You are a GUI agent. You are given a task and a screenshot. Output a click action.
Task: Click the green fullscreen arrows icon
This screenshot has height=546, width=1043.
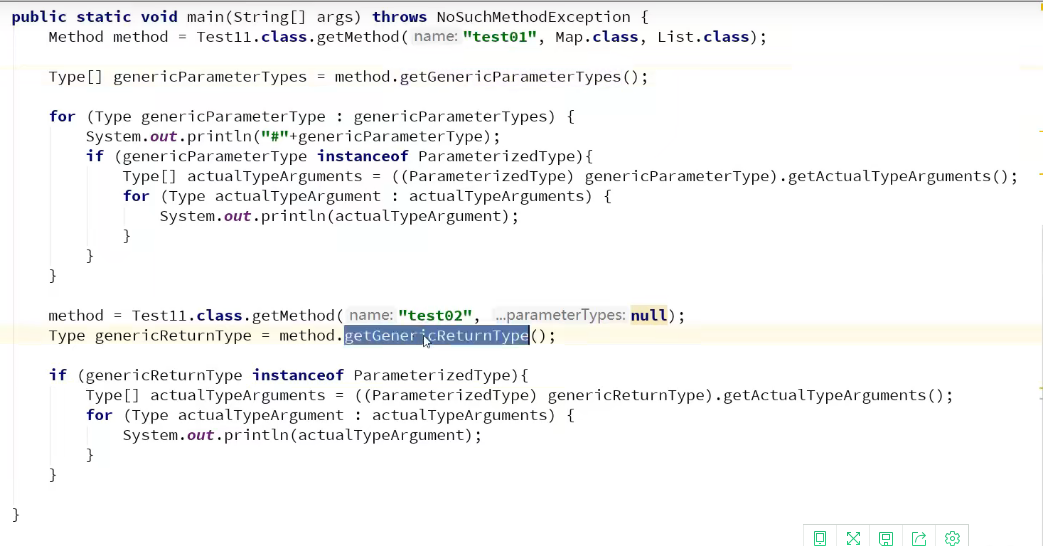[x=853, y=538]
